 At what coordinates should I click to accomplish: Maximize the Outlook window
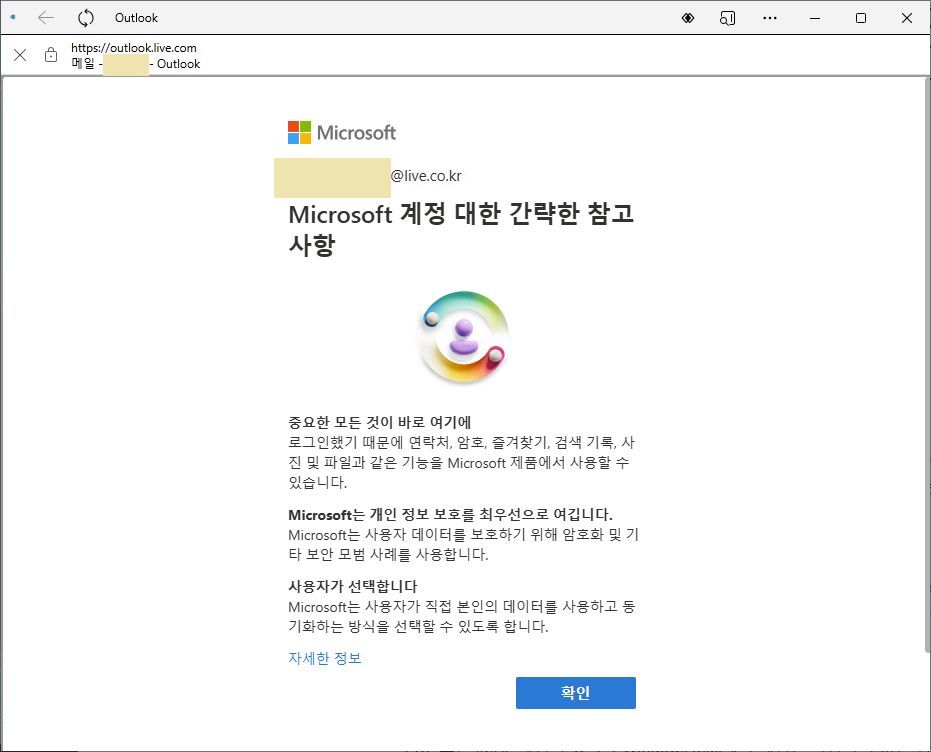coord(860,18)
